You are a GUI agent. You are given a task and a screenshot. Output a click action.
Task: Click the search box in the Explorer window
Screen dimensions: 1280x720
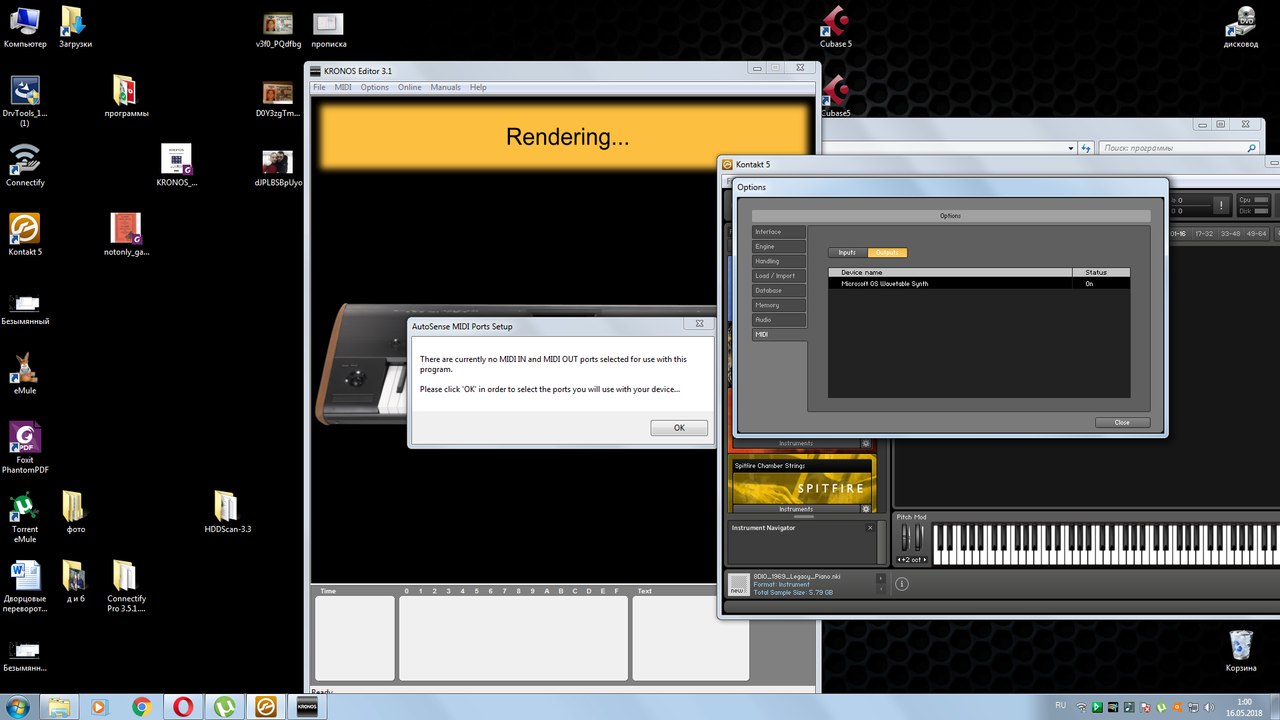(1179, 148)
